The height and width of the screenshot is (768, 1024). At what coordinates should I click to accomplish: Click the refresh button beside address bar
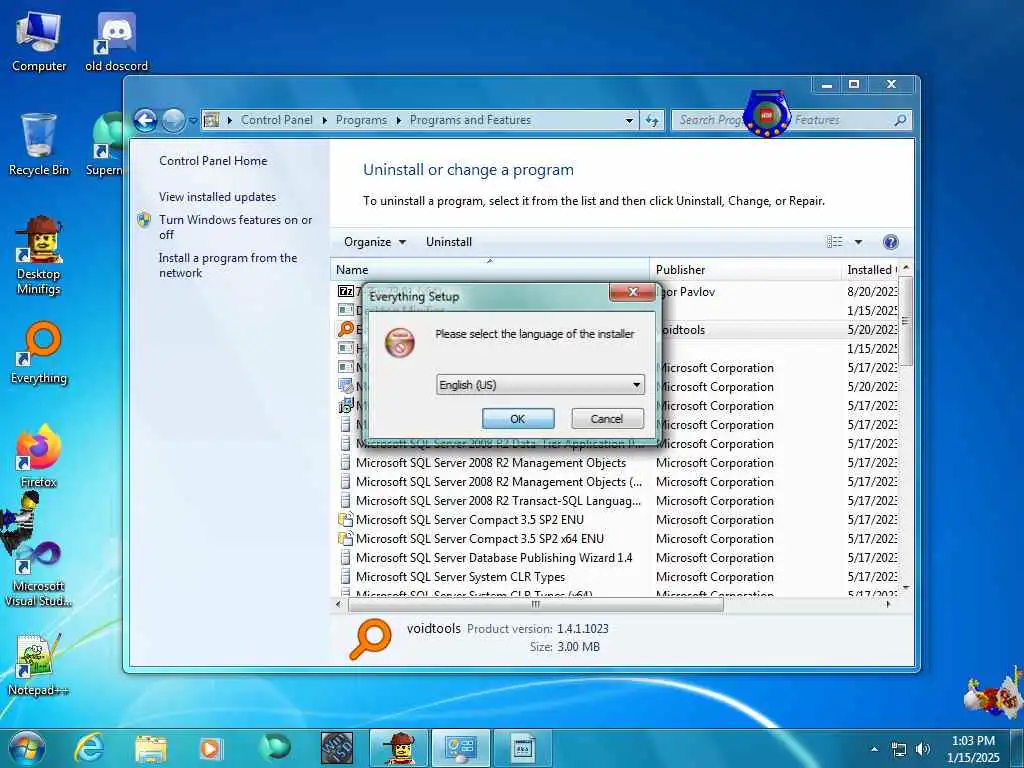652,120
